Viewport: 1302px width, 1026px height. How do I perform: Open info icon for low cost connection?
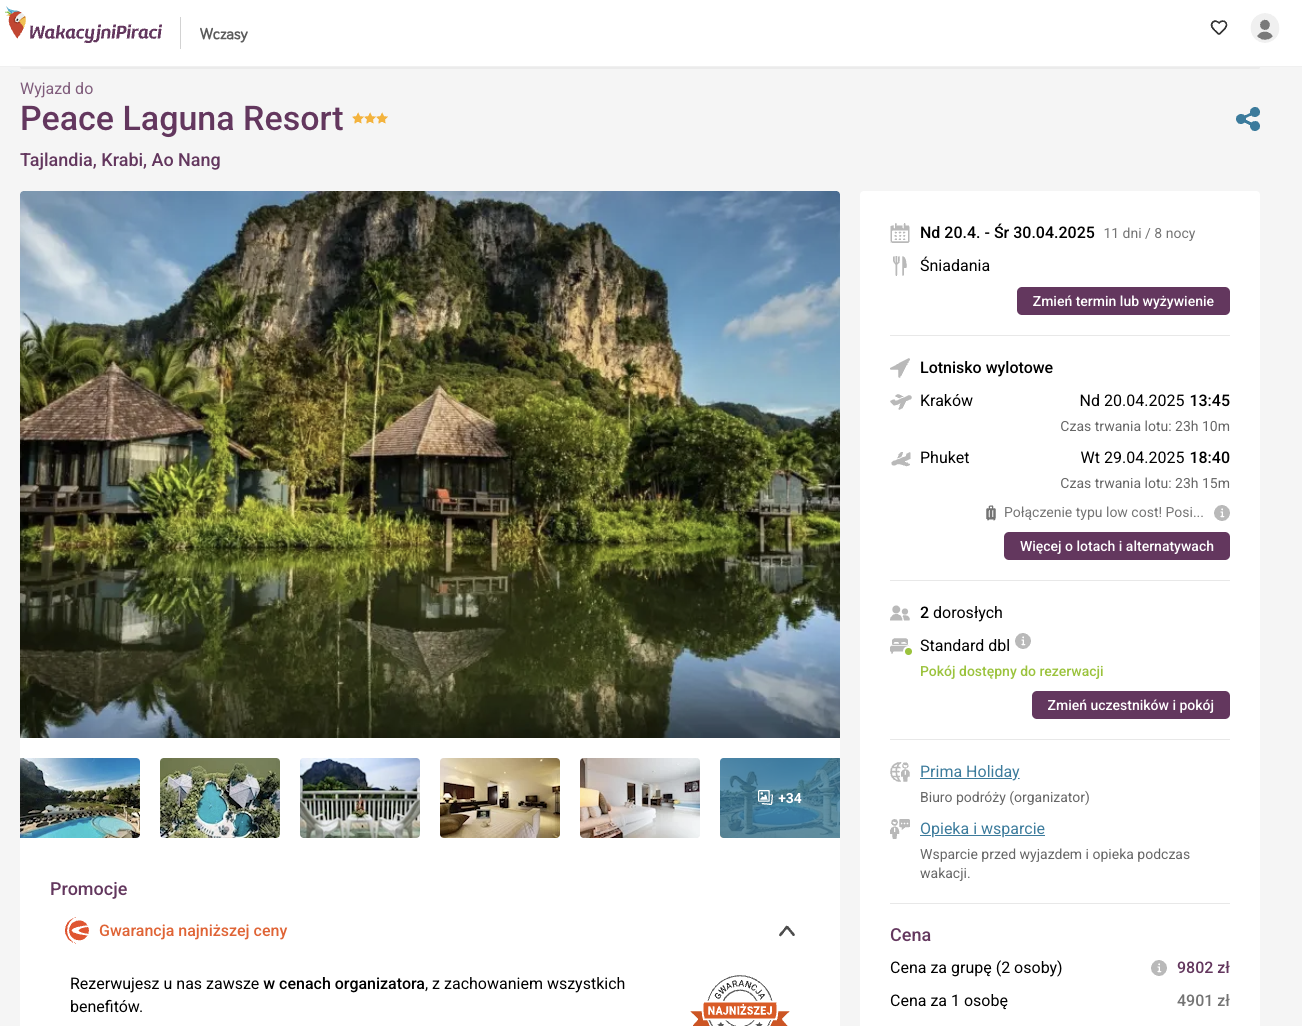pos(1222,513)
